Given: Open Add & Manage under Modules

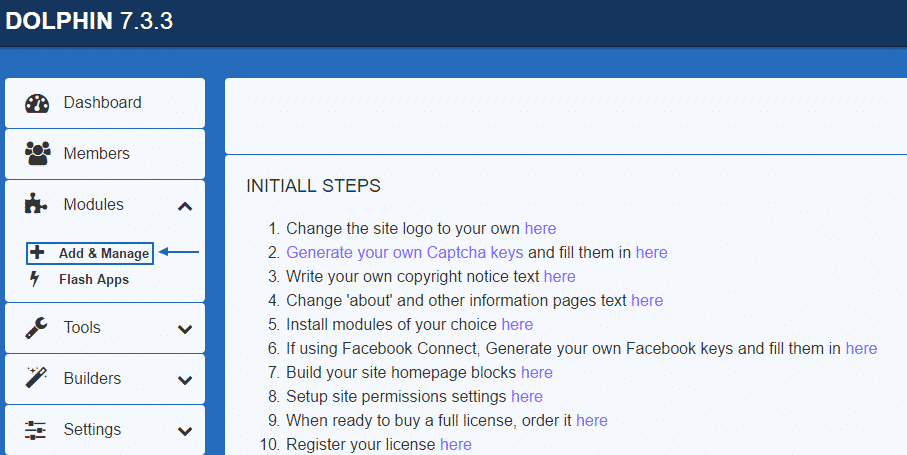Looking at the screenshot, I should pos(90,253).
